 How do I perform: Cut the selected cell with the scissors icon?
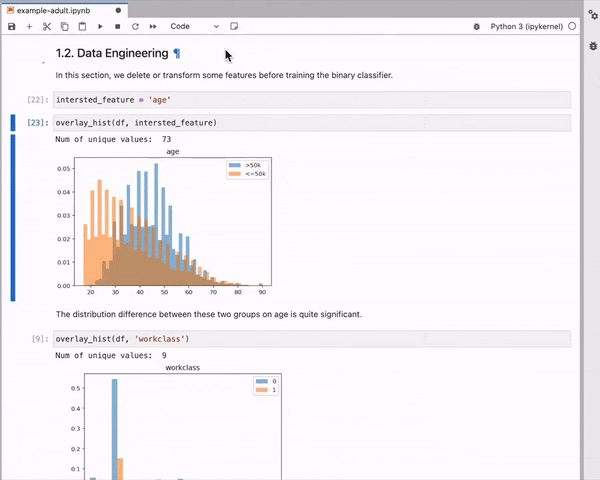point(47,26)
